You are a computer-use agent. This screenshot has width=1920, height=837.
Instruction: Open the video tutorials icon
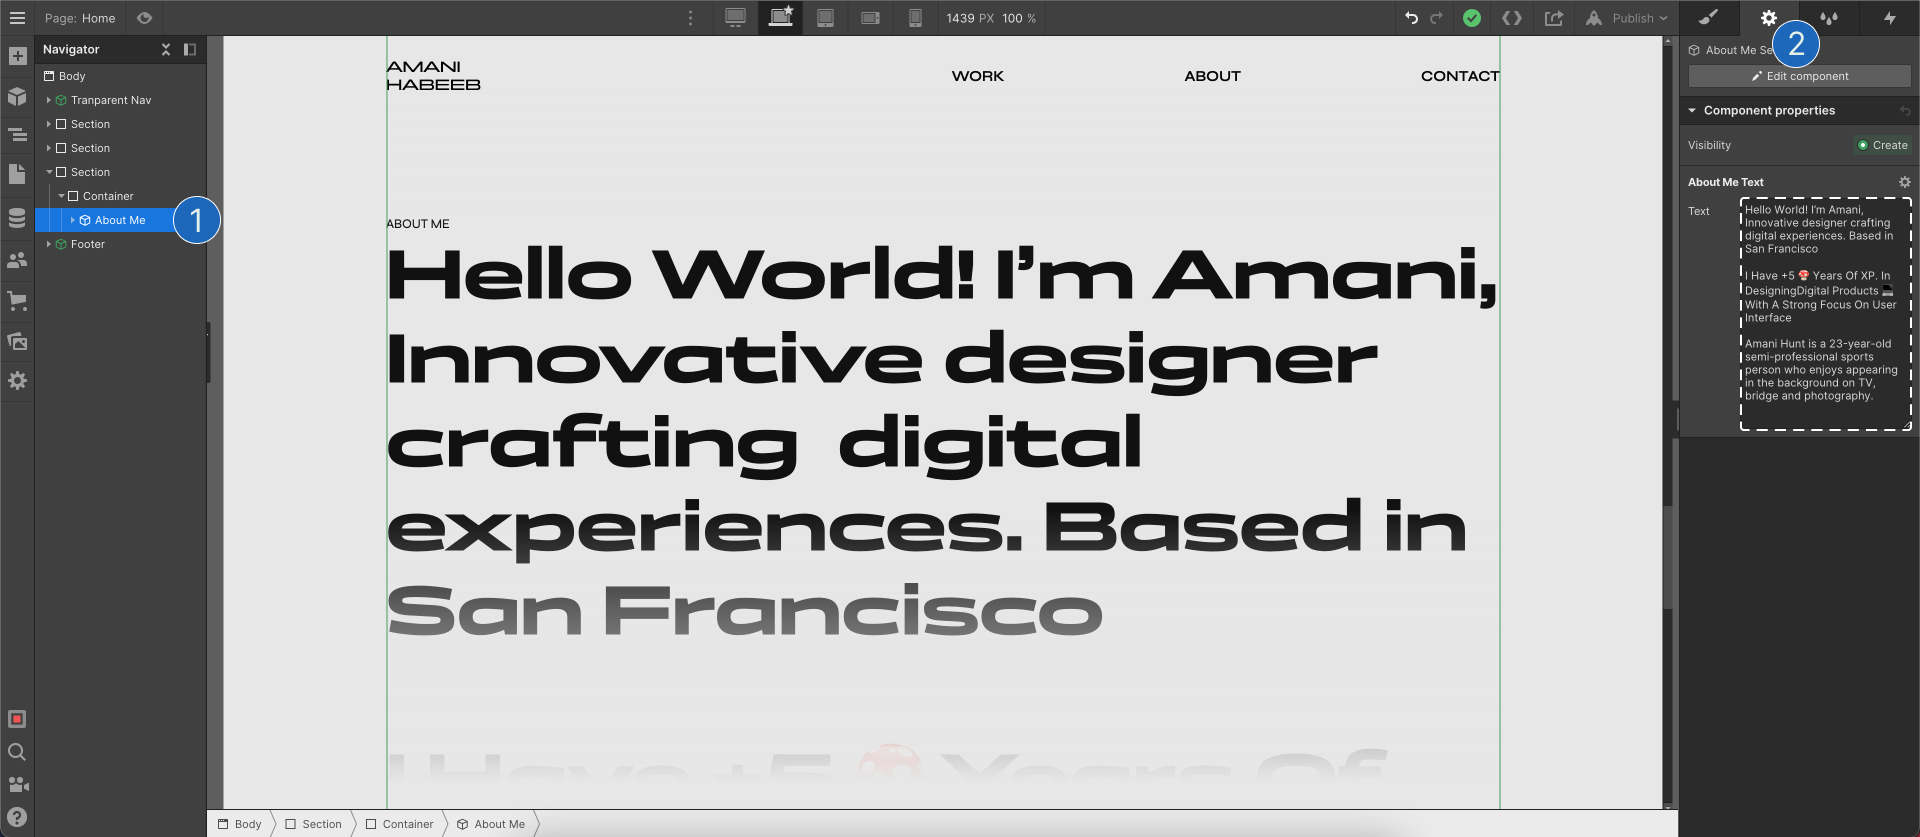(17, 785)
